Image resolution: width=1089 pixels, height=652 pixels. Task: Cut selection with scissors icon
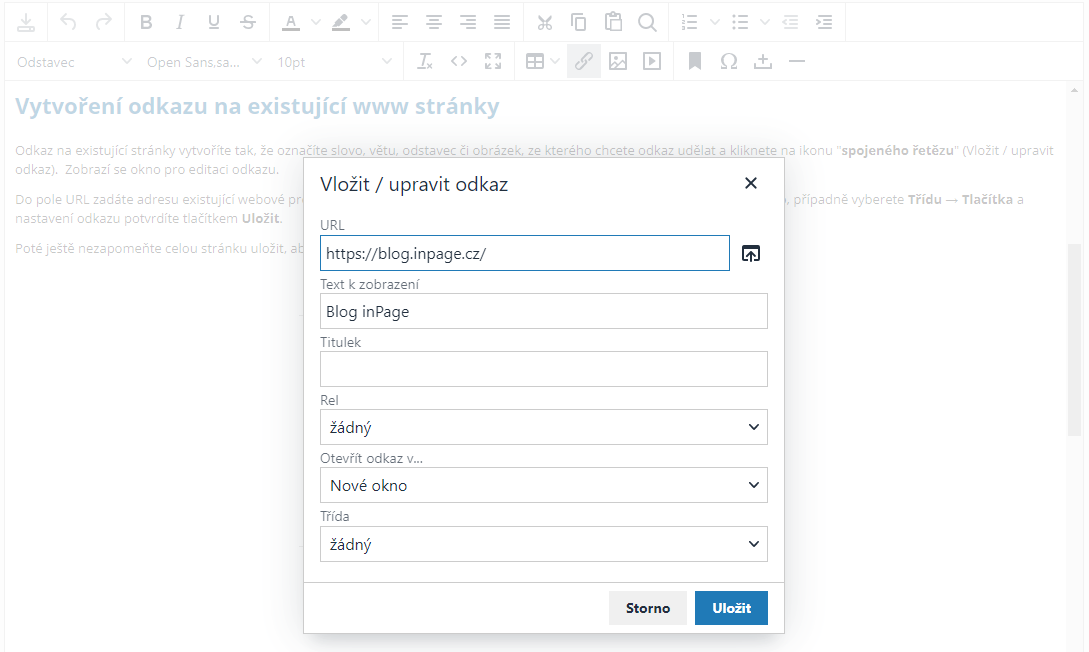[x=545, y=22]
